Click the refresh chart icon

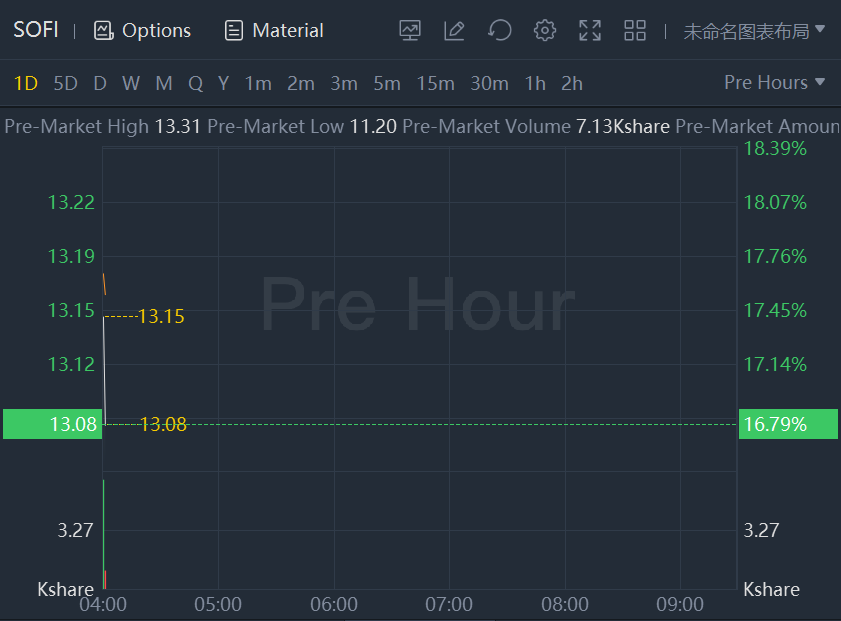pos(500,30)
